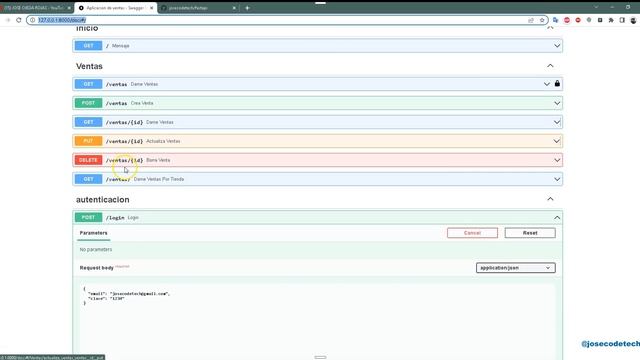The height and width of the screenshot is (360, 640).
Task: Open the profile avatar menu
Action: [x=633, y=20]
